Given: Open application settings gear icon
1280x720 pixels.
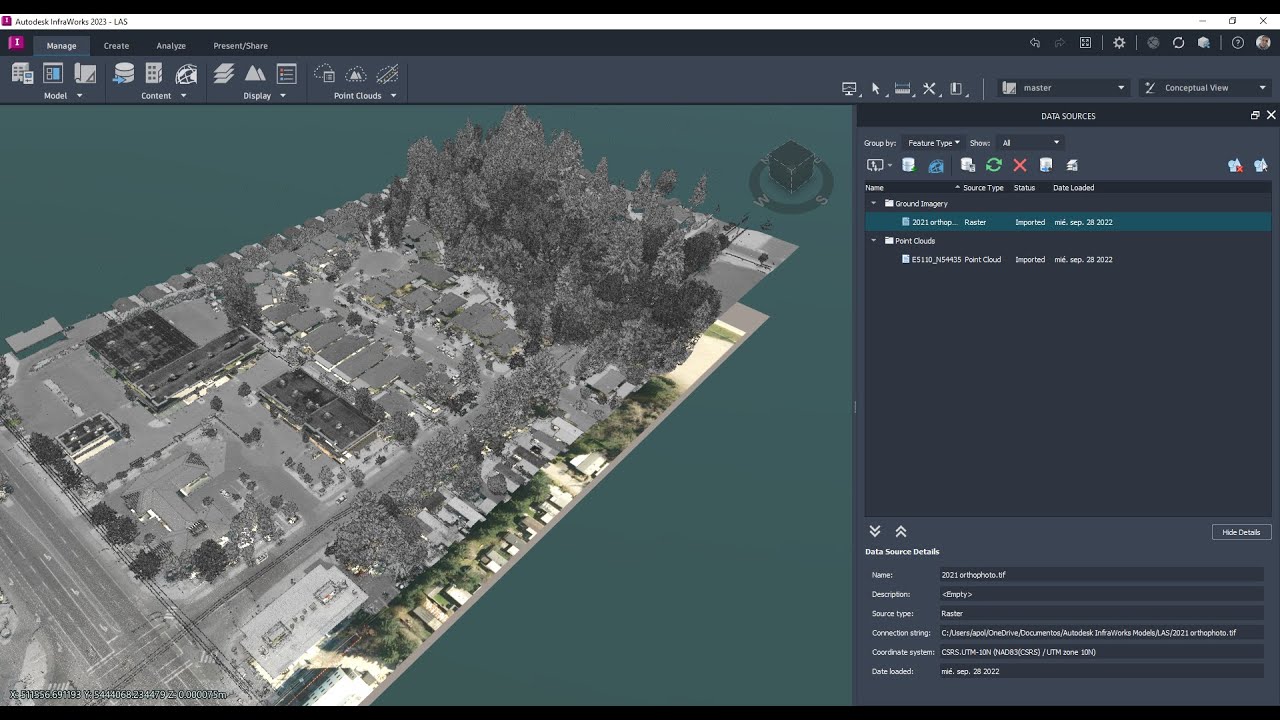Looking at the screenshot, I should (1119, 43).
